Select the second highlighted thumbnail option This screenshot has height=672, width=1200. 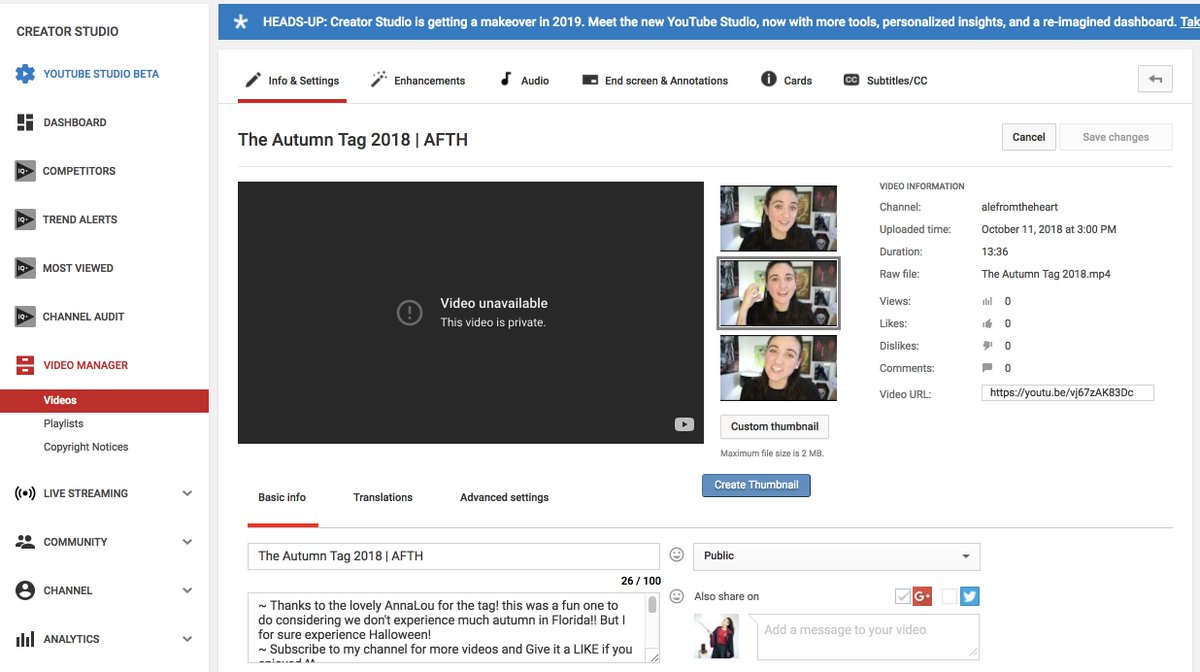tap(779, 293)
